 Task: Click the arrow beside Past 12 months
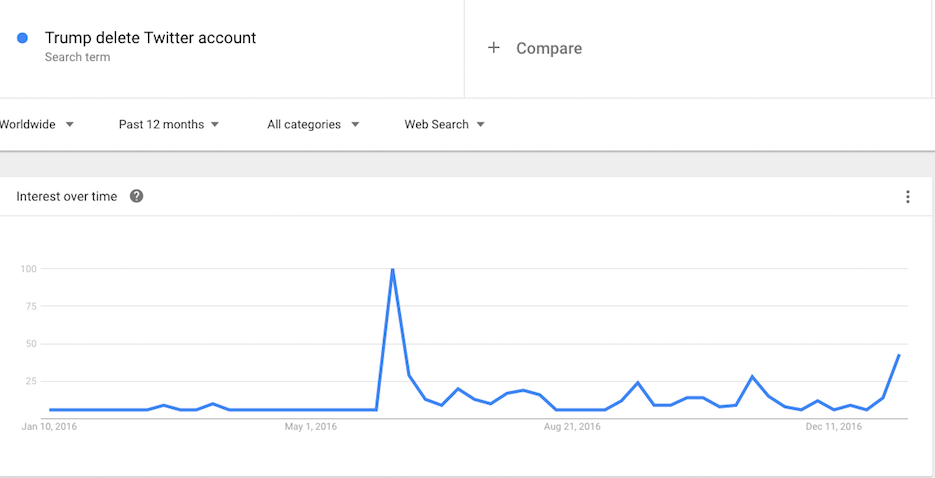pos(215,125)
